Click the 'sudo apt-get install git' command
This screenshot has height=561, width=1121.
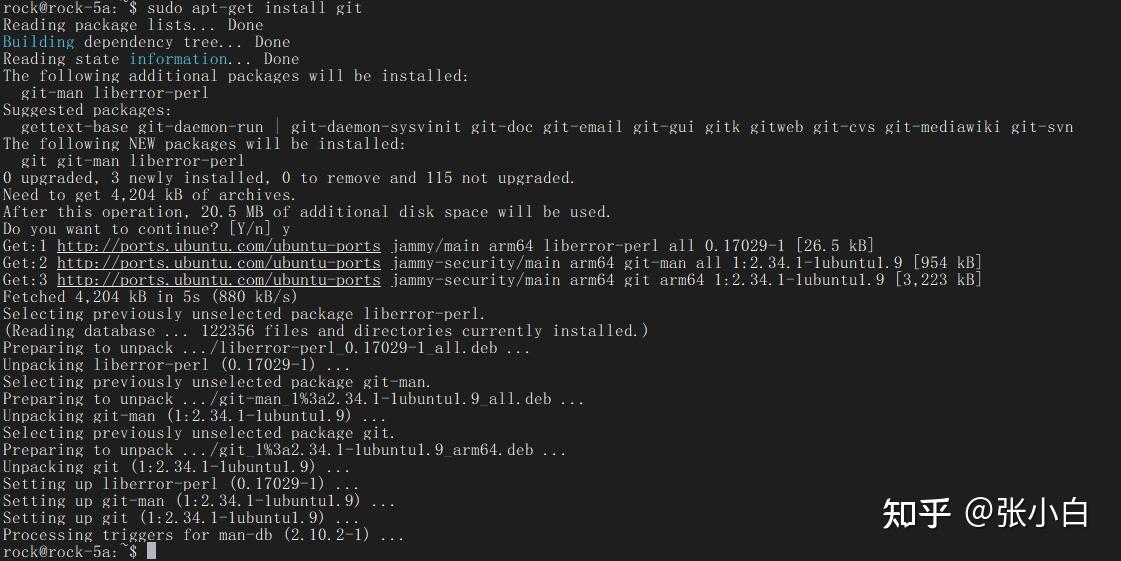255,8
